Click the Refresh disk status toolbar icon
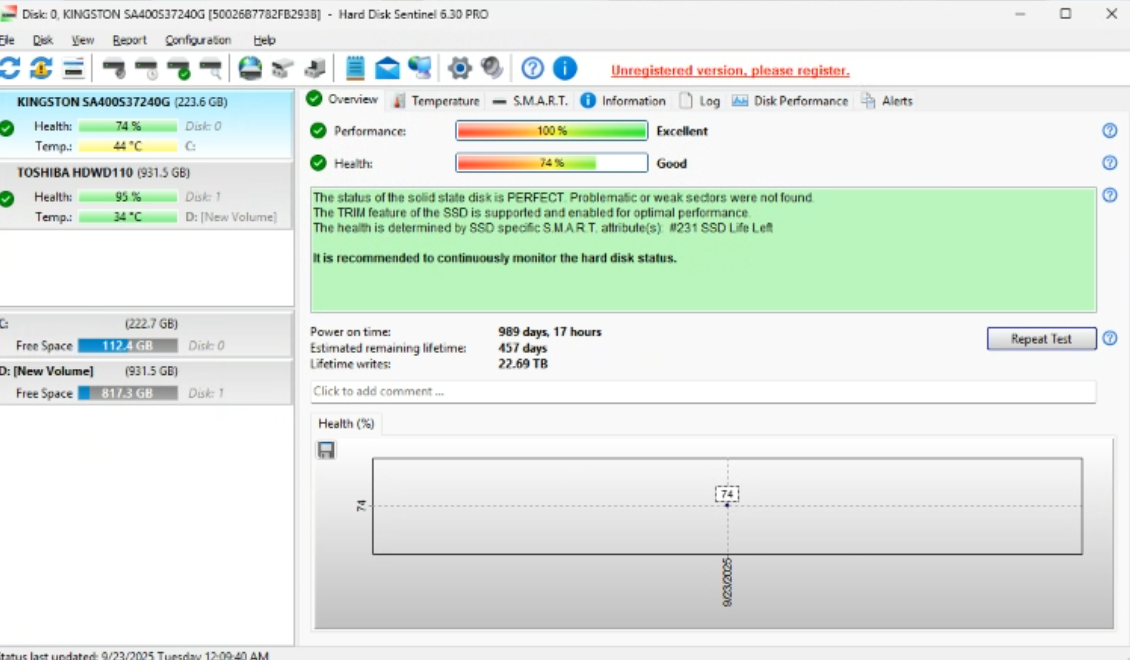Image resolution: width=1130 pixels, height=660 pixels. coord(10,68)
